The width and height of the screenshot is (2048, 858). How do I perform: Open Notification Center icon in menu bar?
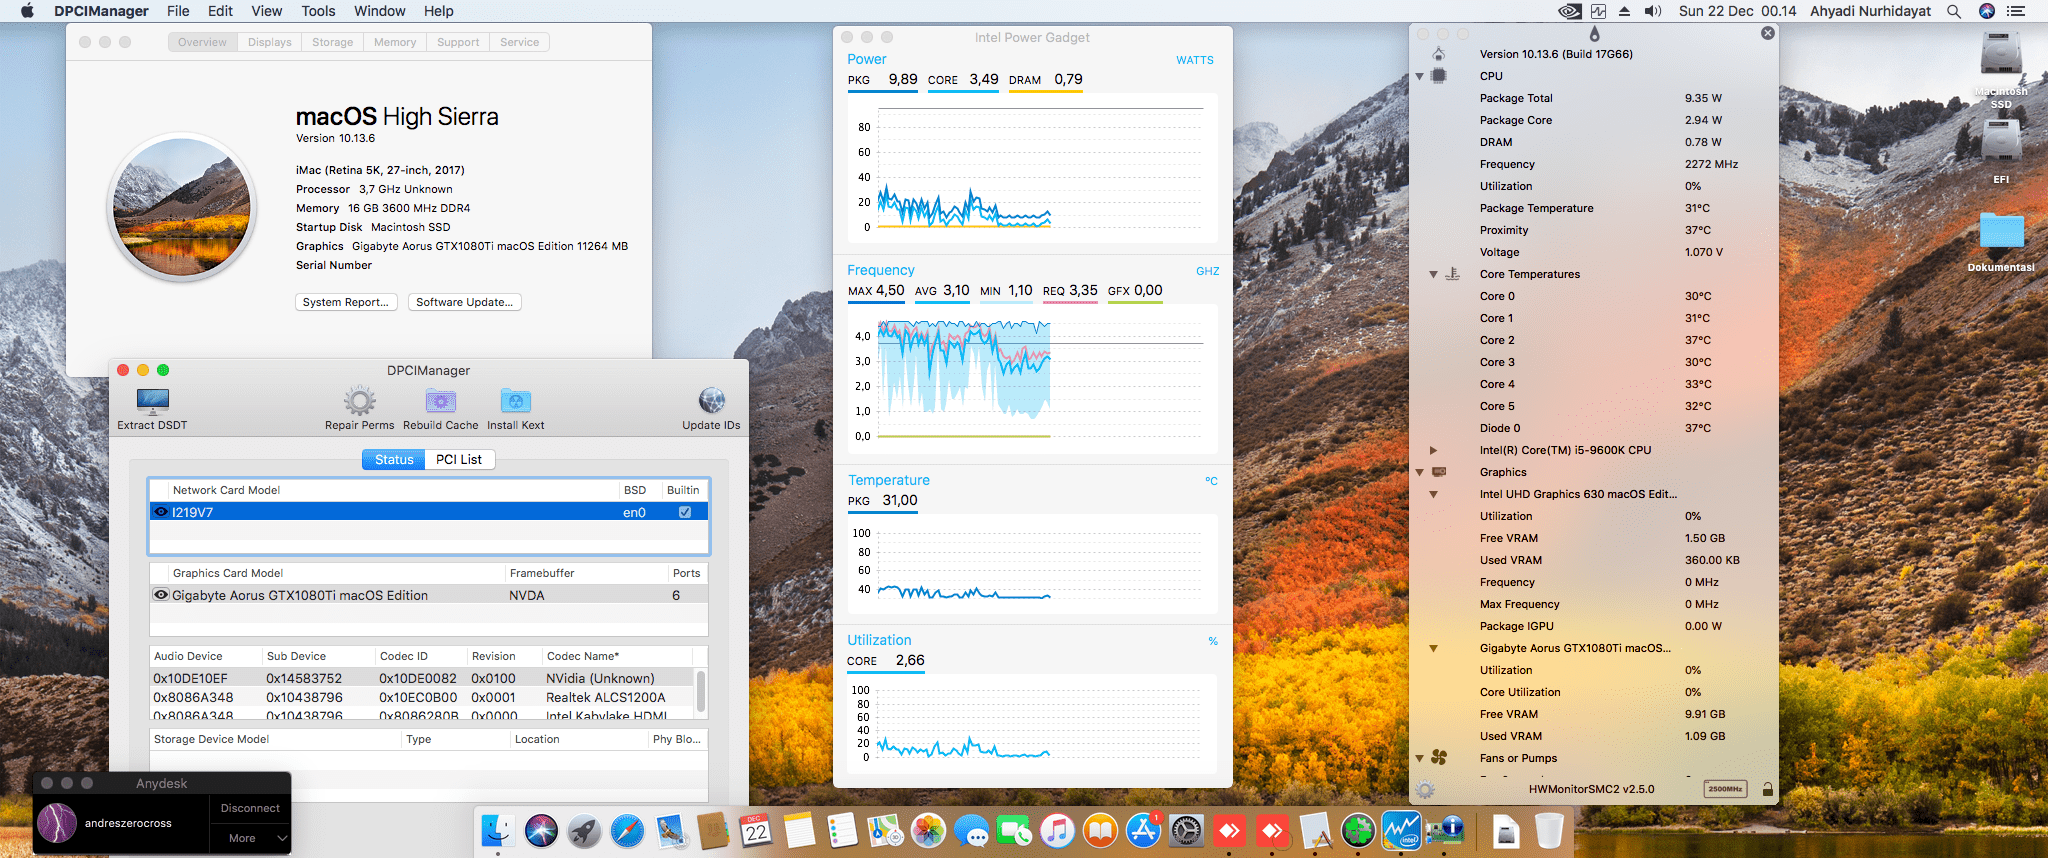[2015, 11]
